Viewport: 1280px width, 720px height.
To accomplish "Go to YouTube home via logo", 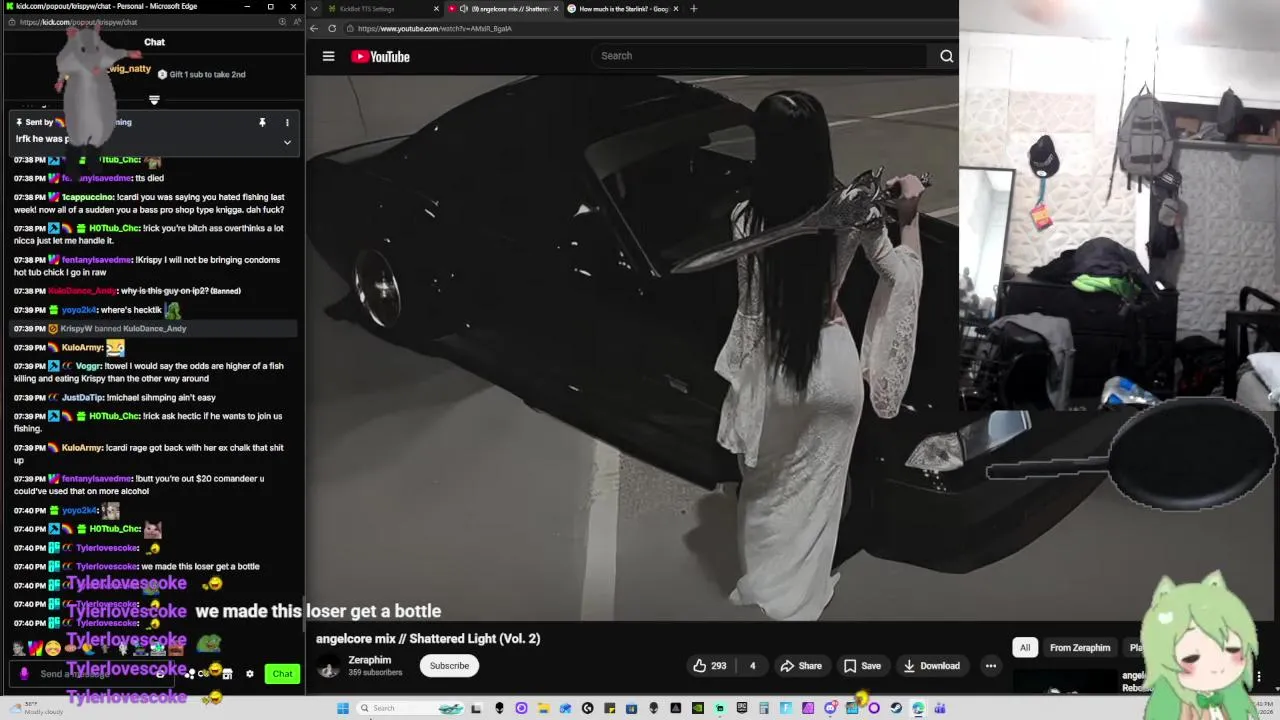I will click(x=380, y=57).
